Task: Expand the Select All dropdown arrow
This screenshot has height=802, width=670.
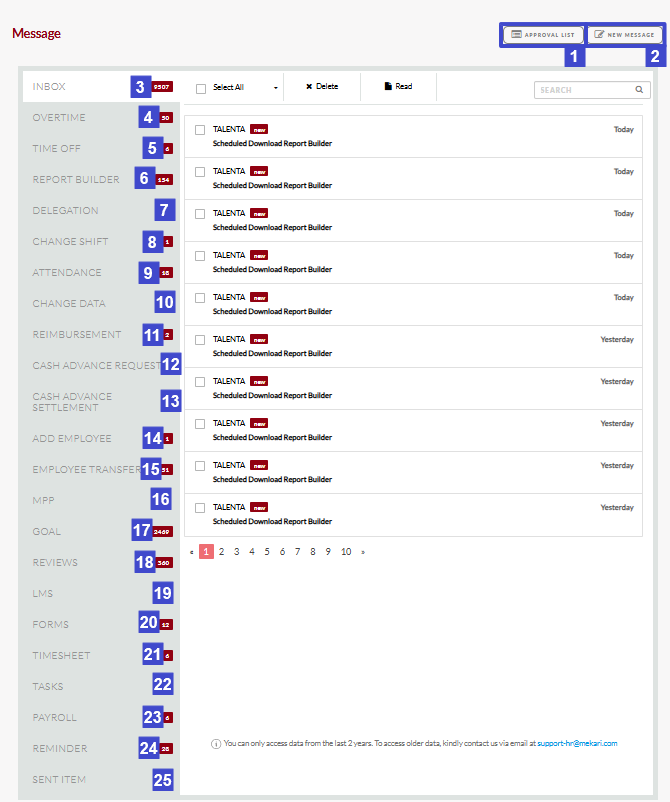Action: coord(276,88)
